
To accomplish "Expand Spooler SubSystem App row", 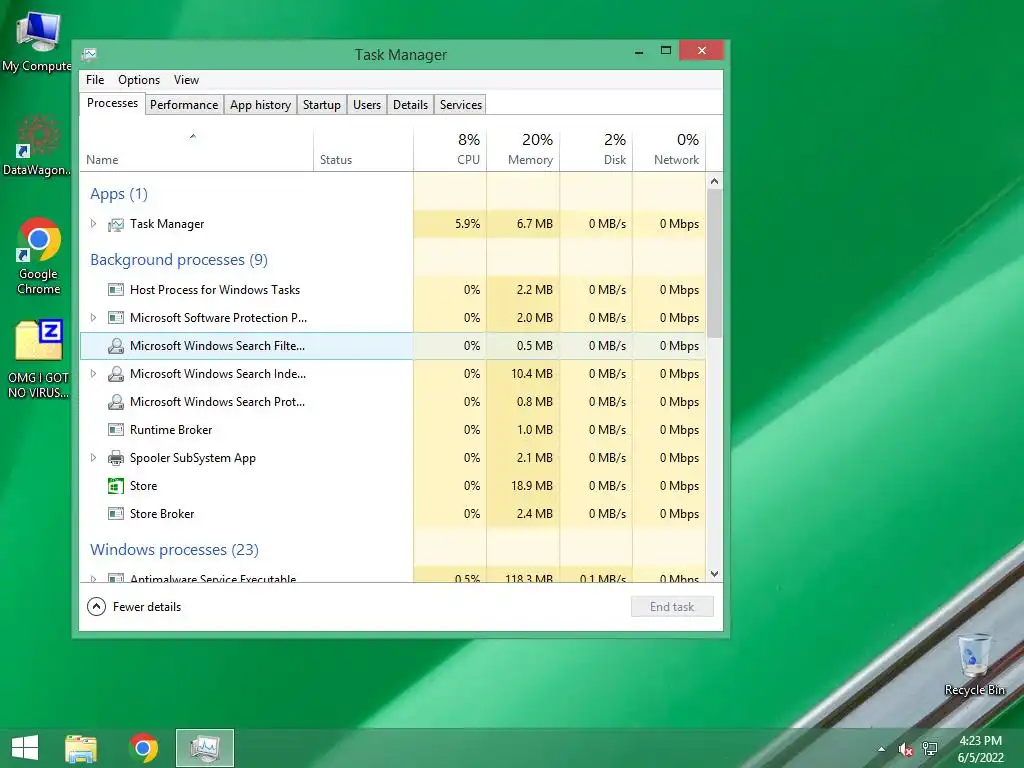I will [x=93, y=458].
